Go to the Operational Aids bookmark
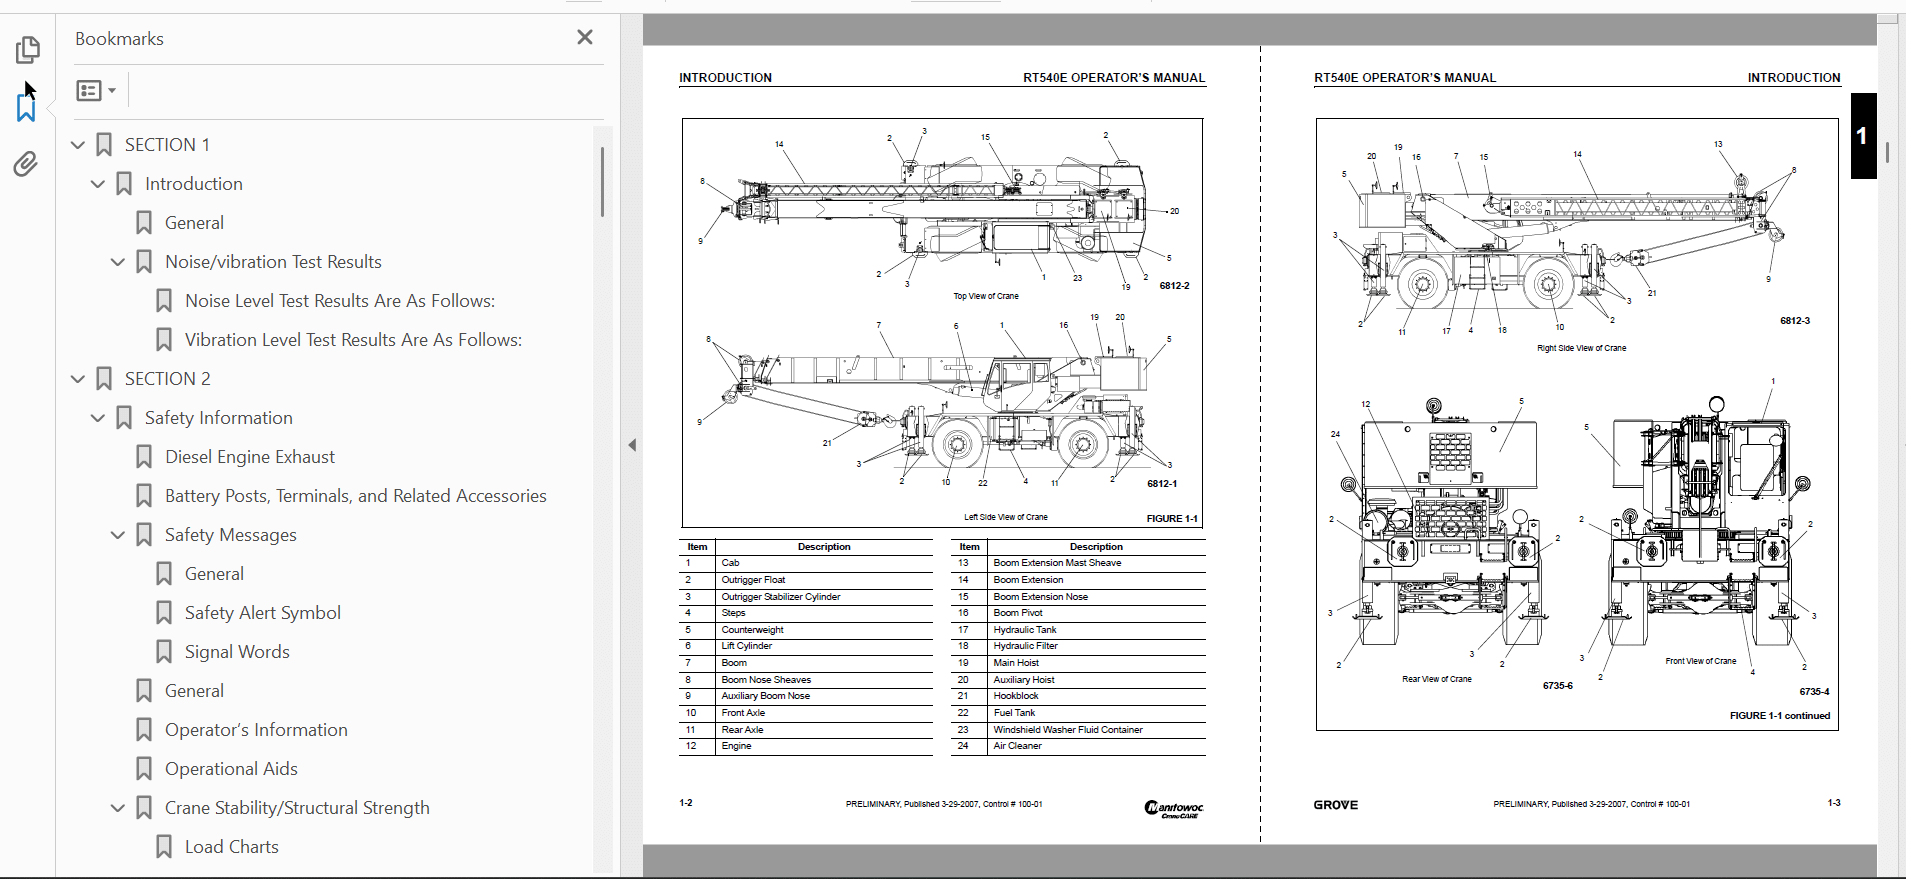1906x879 pixels. click(231, 769)
